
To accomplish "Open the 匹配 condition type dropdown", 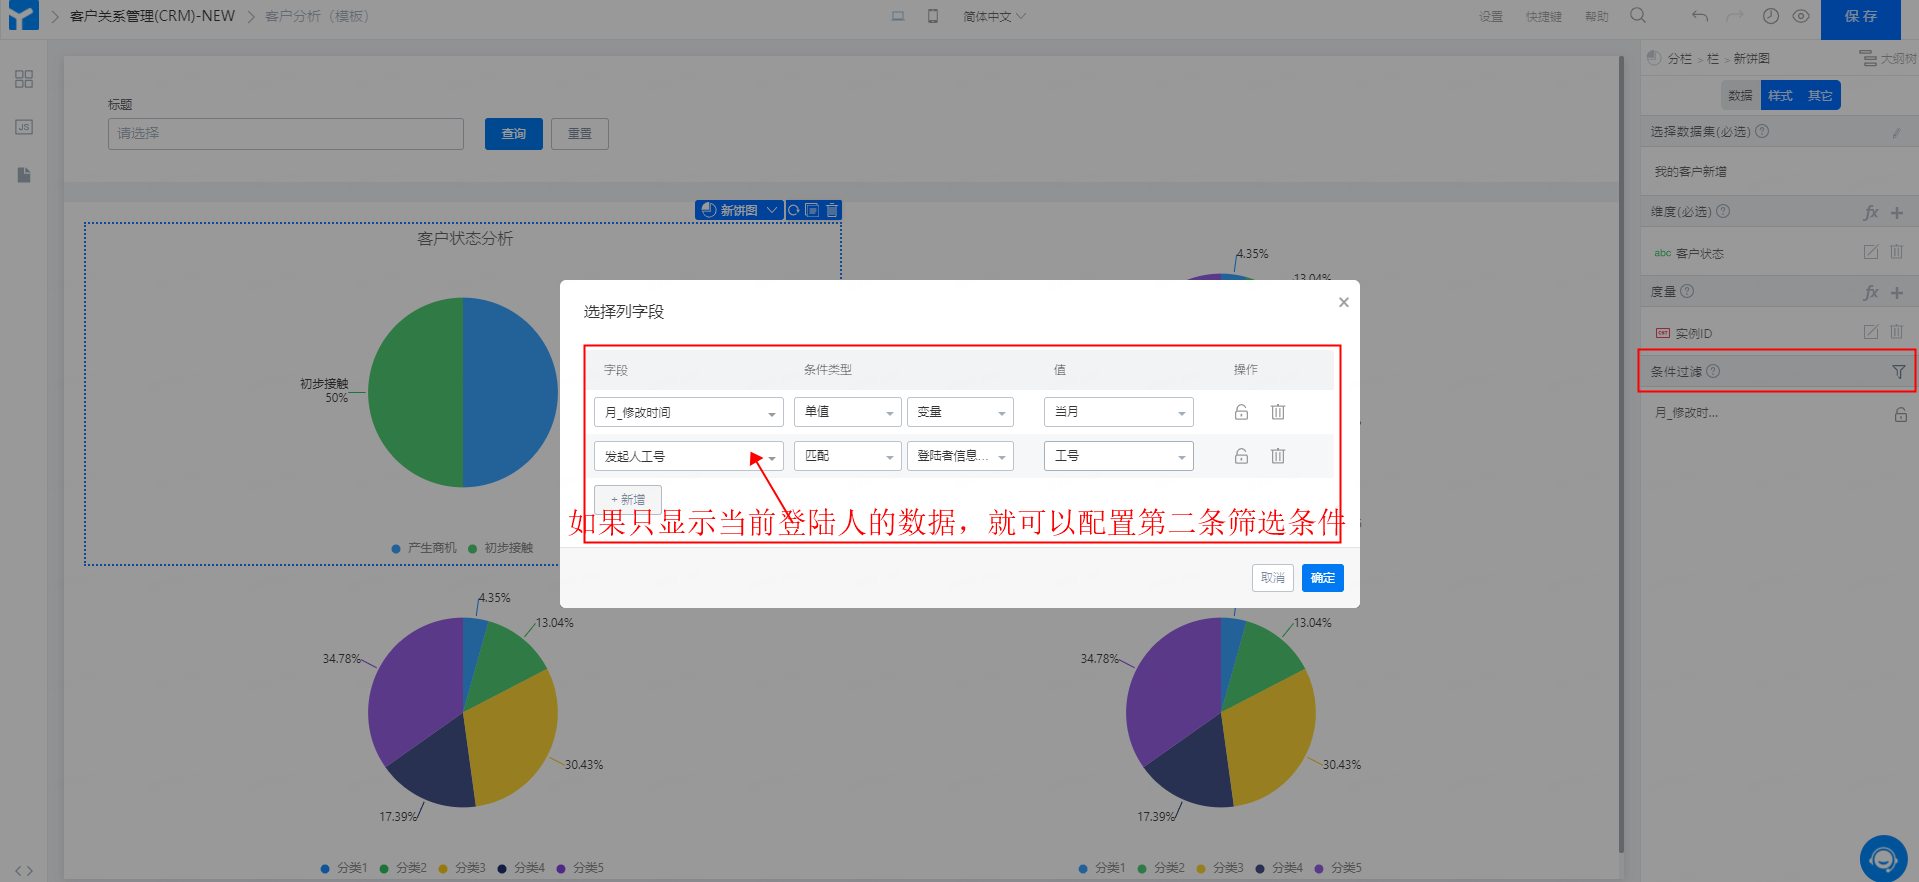I will coord(848,456).
